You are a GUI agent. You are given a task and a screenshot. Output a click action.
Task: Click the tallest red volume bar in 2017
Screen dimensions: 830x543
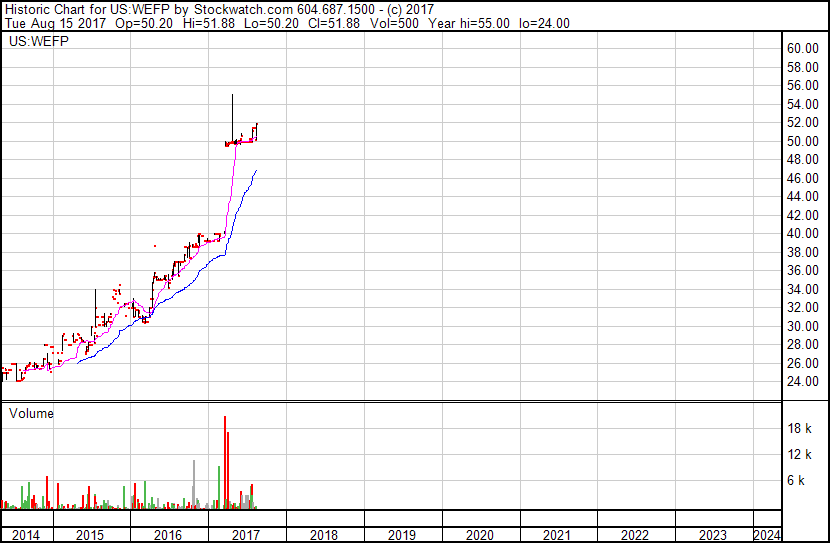coord(225,463)
